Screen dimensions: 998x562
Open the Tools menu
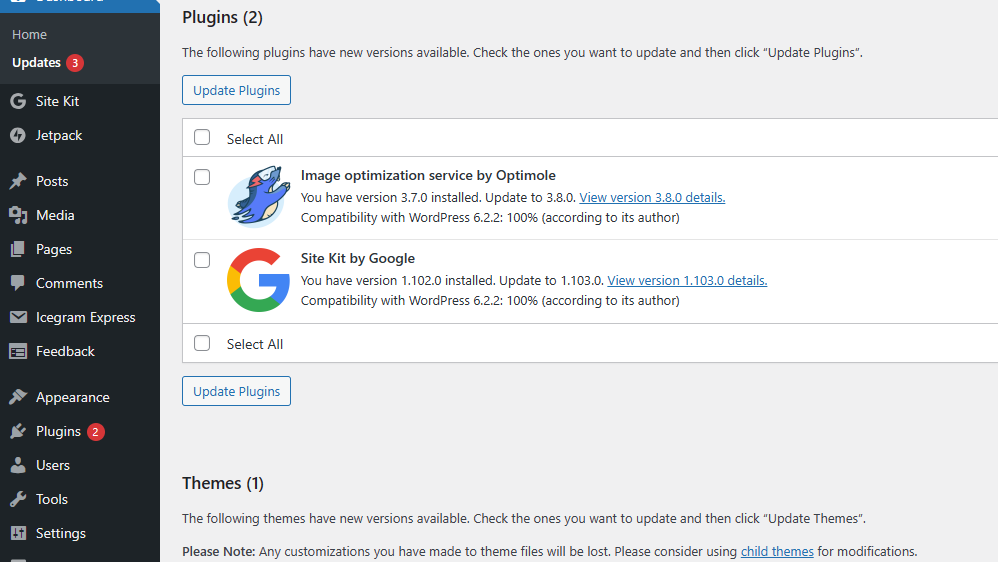point(52,499)
